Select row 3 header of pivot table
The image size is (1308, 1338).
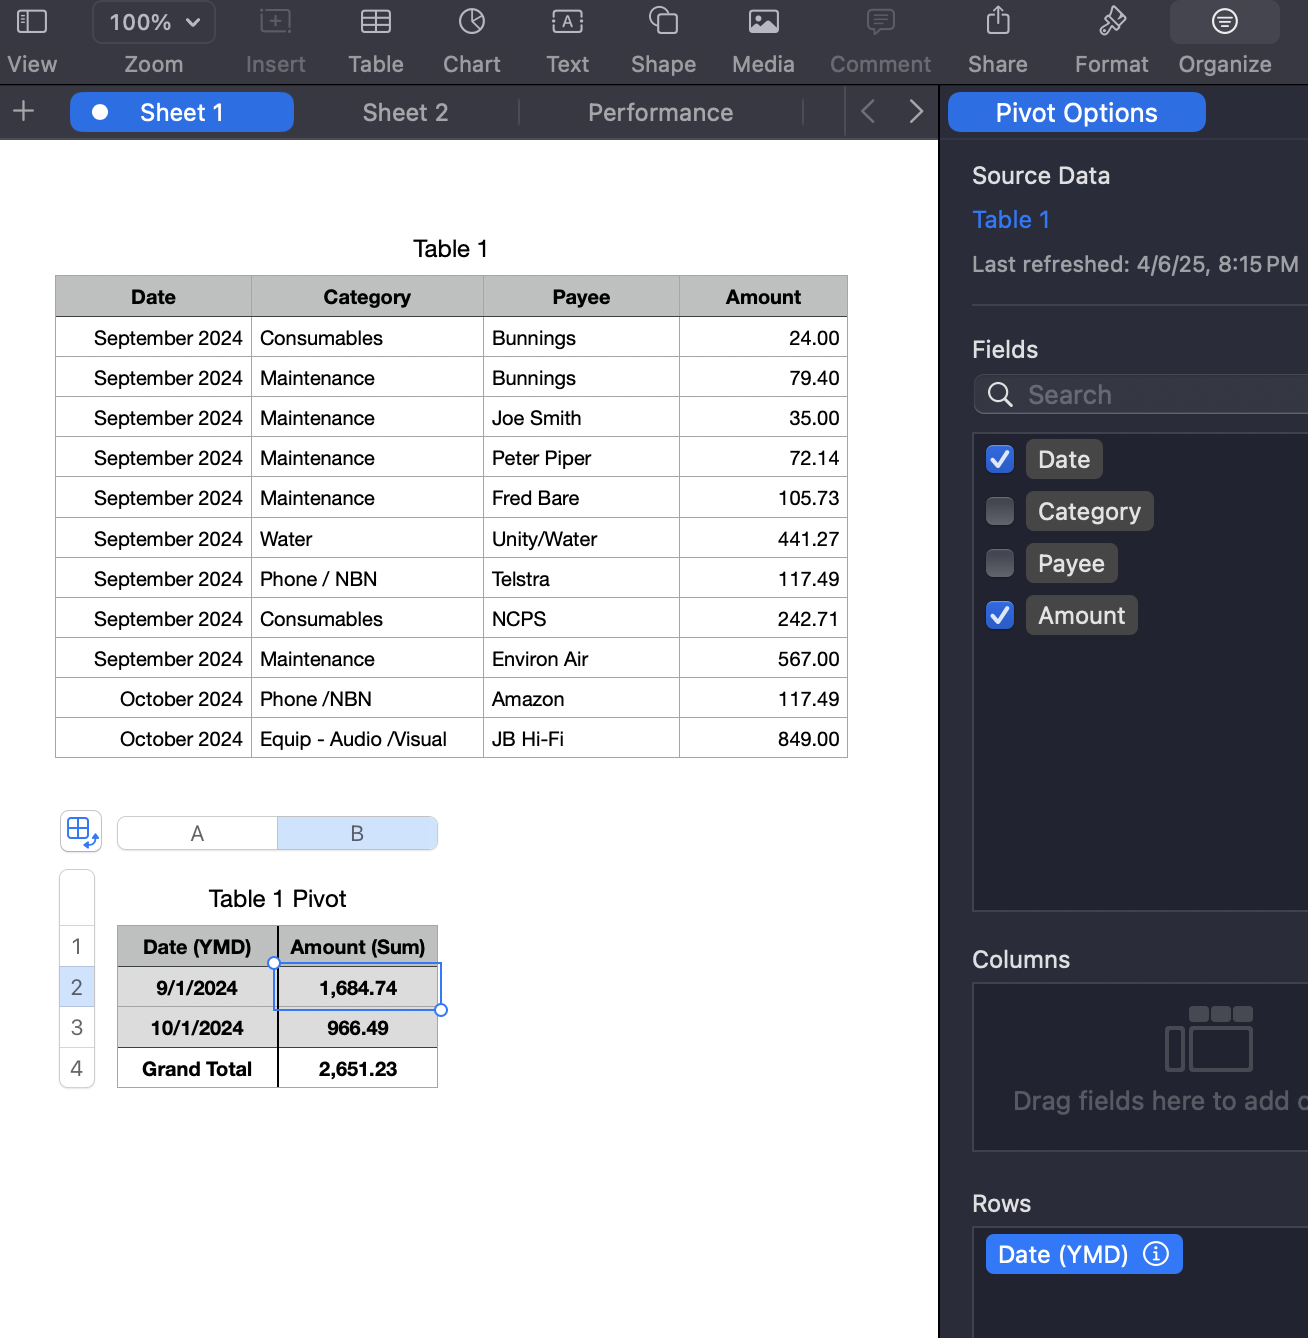pyautogui.click(x=77, y=1027)
